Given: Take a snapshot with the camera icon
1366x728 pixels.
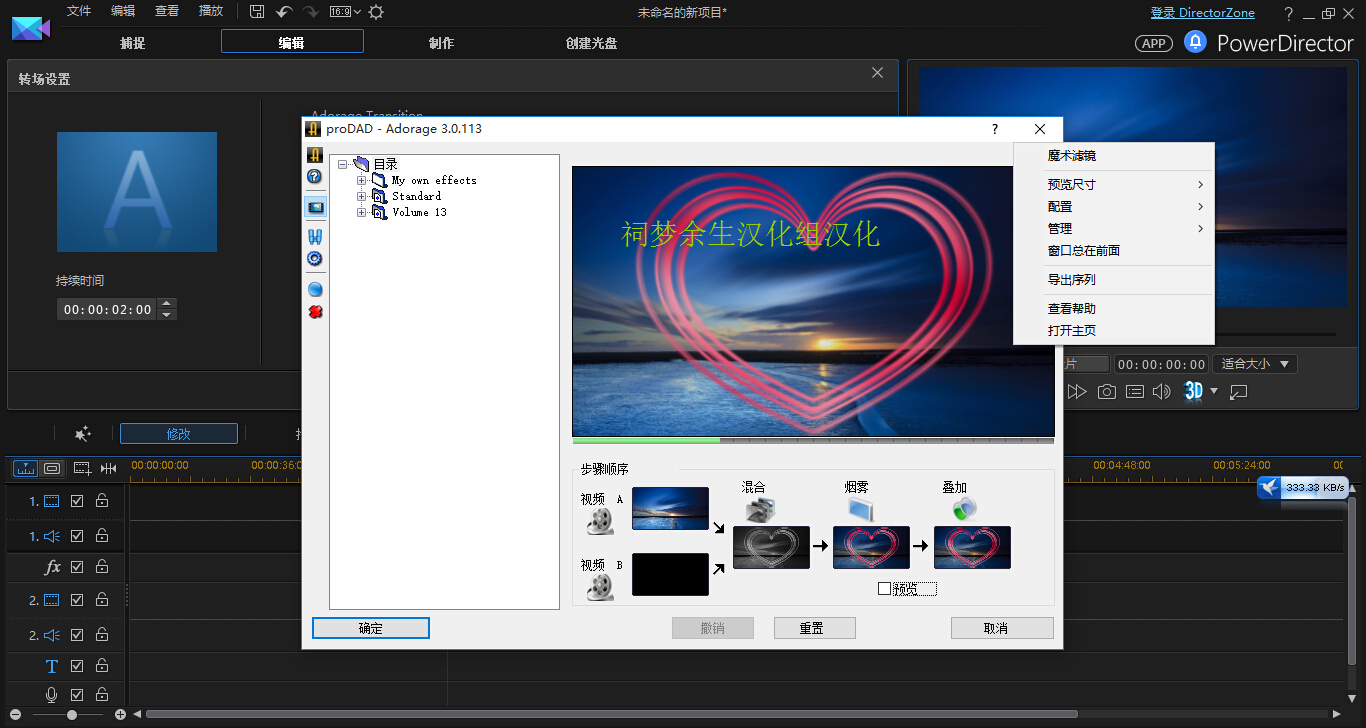Looking at the screenshot, I should click(x=1106, y=392).
